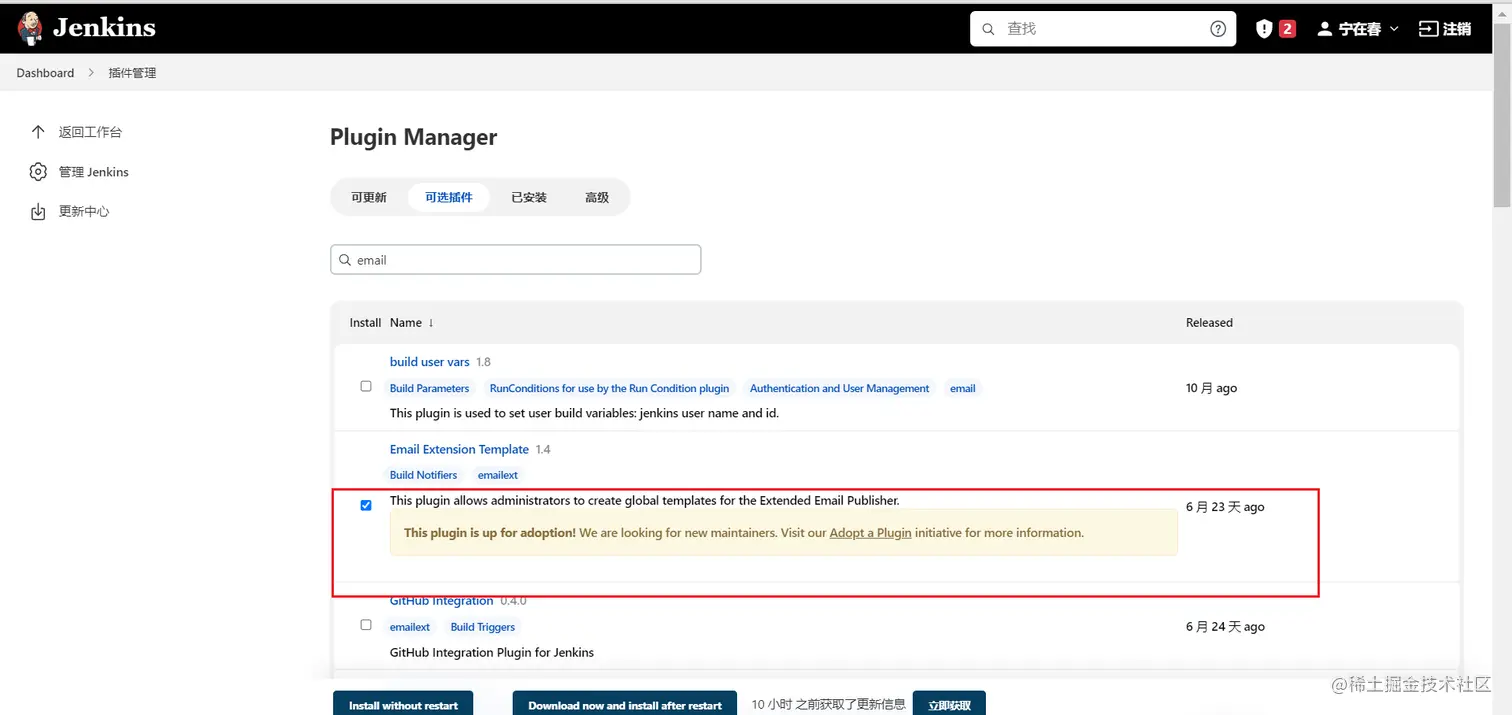
Task: Open the Email Extension Template plugin link
Action: click(459, 449)
